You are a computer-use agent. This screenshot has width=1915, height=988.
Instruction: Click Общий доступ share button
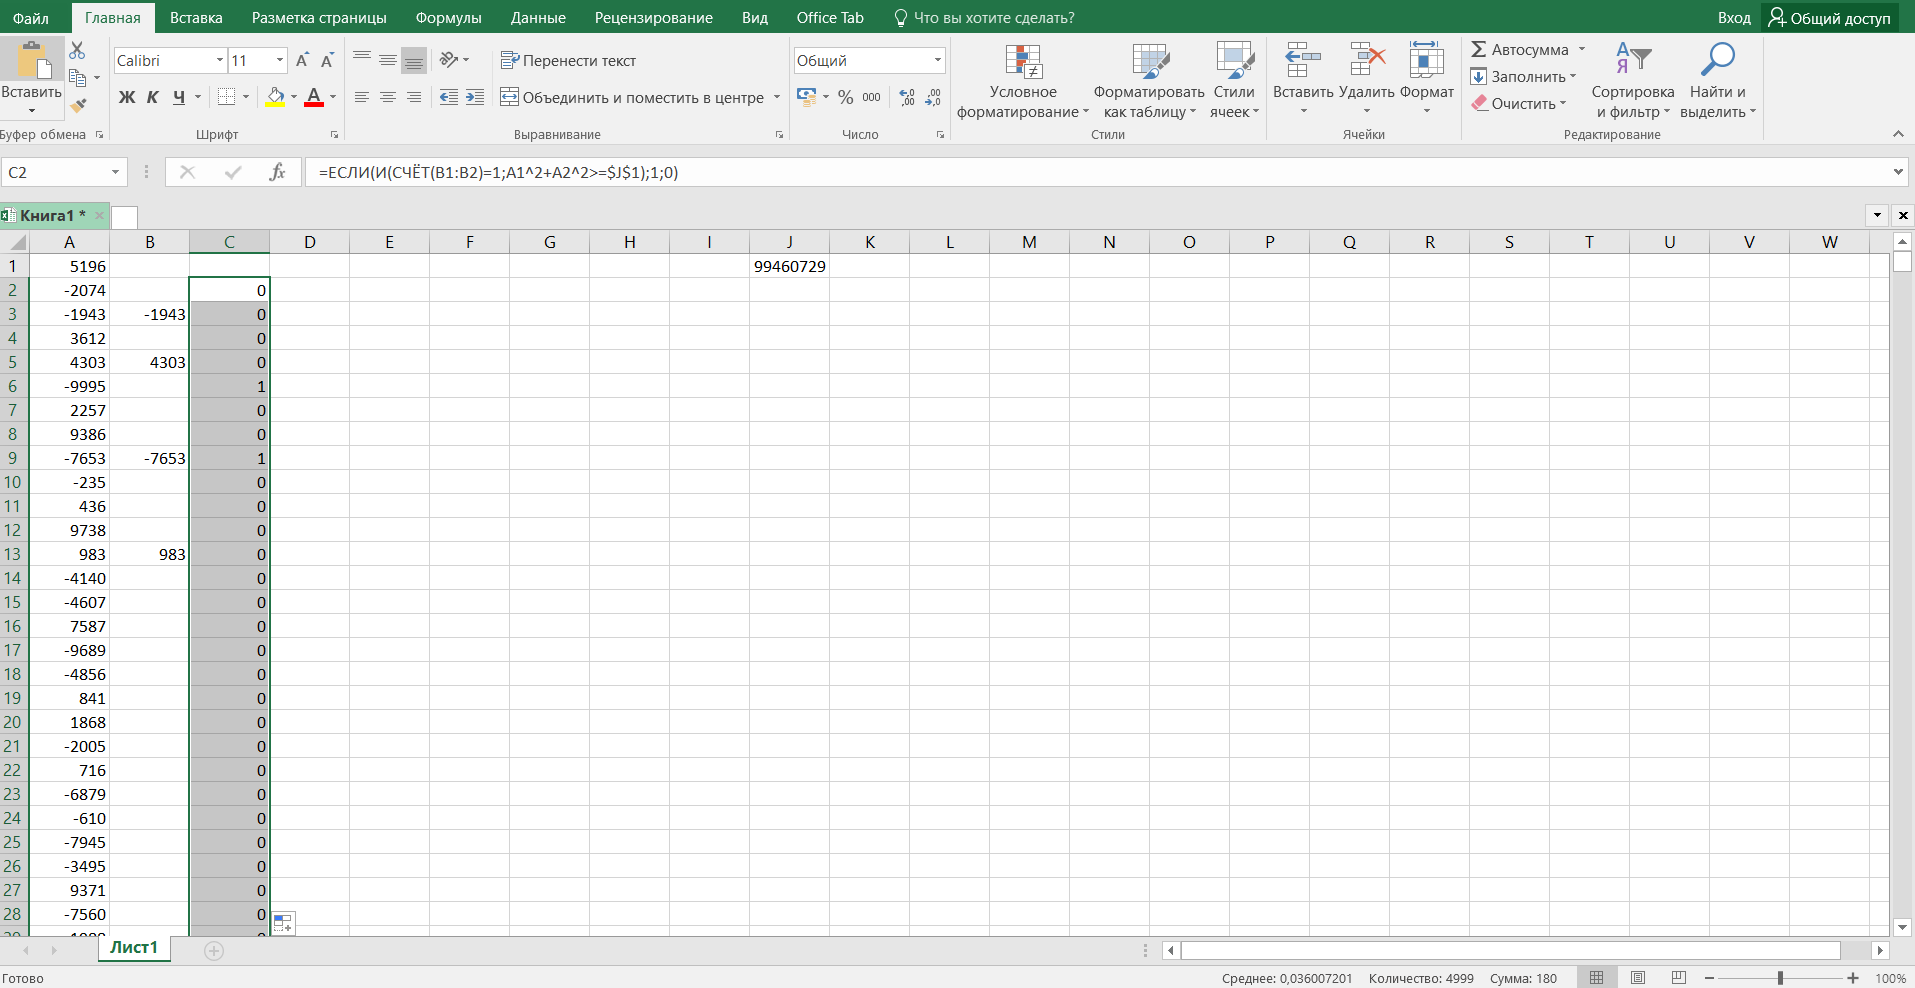pos(1830,18)
